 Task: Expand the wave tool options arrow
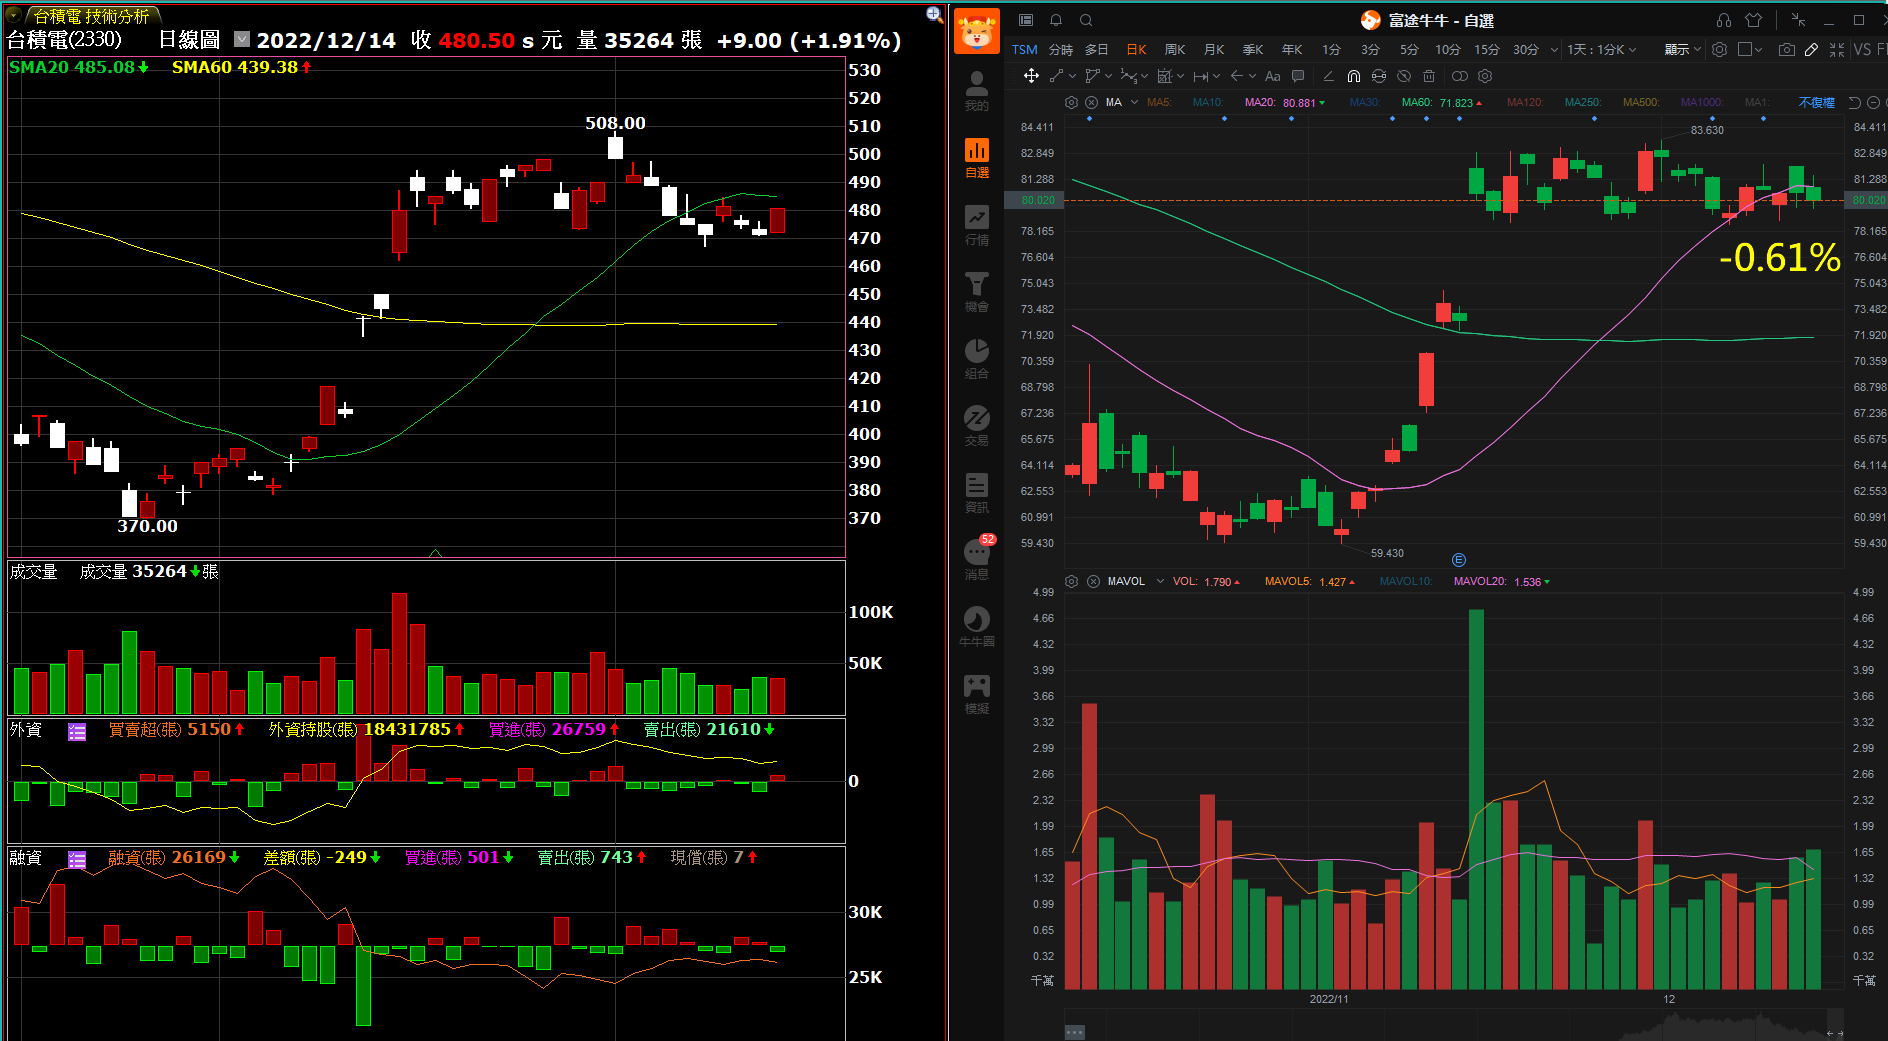(1145, 76)
